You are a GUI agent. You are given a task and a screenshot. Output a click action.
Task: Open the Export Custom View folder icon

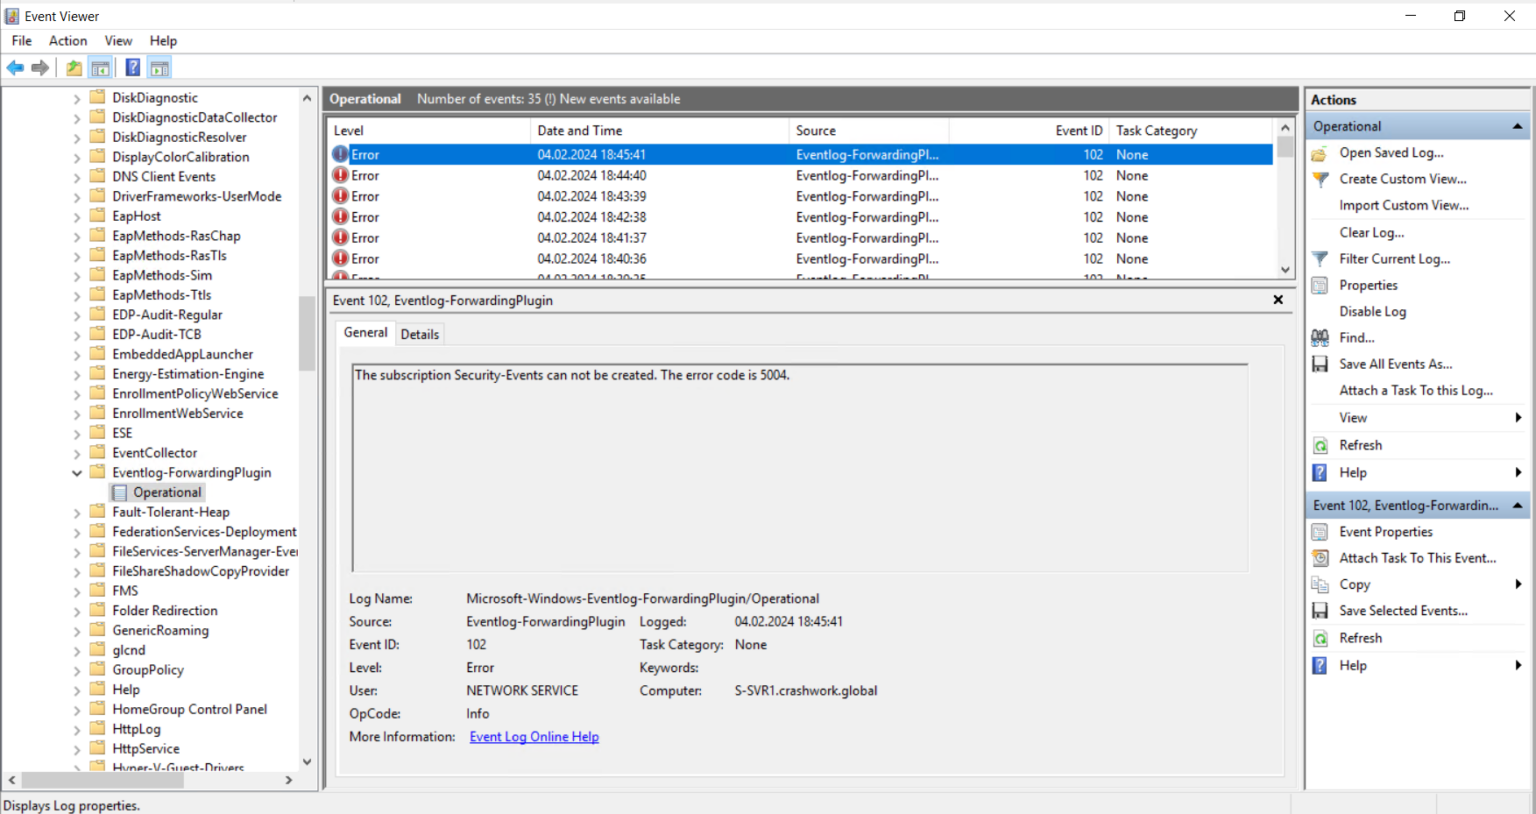(73, 67)
